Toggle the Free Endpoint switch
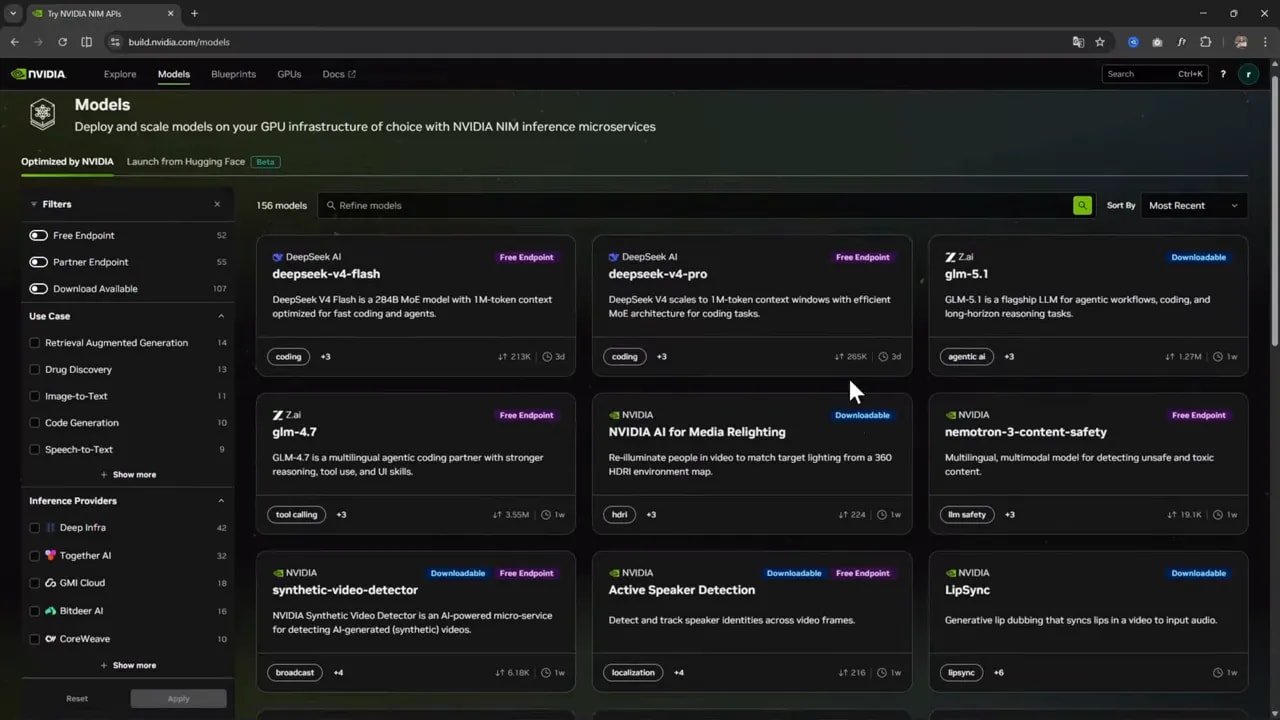Screen dimensions: 1280x720 point(38,235)
